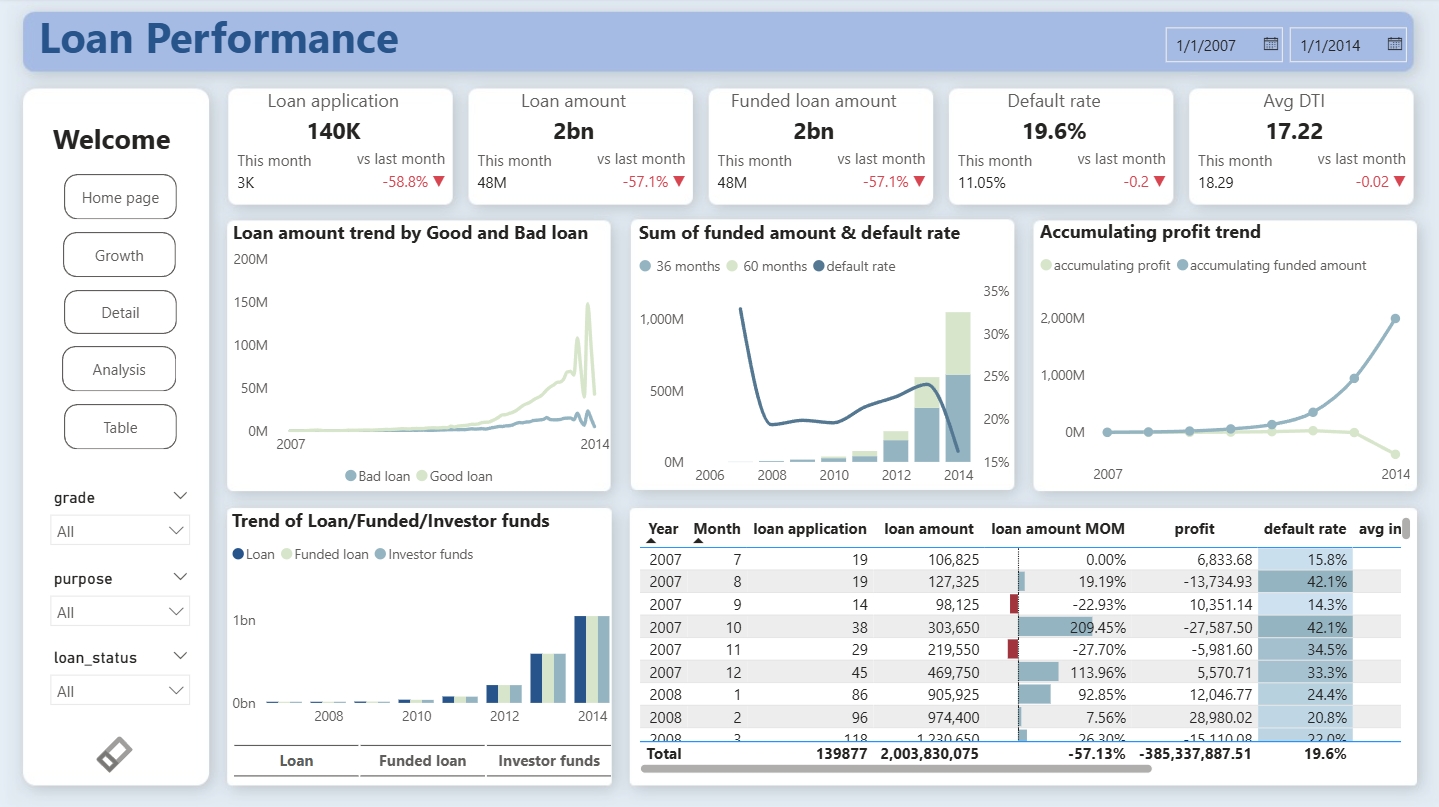Expand the grade filter dropdown
Viewport: 1439px width, 807px height.
[120, 531]
